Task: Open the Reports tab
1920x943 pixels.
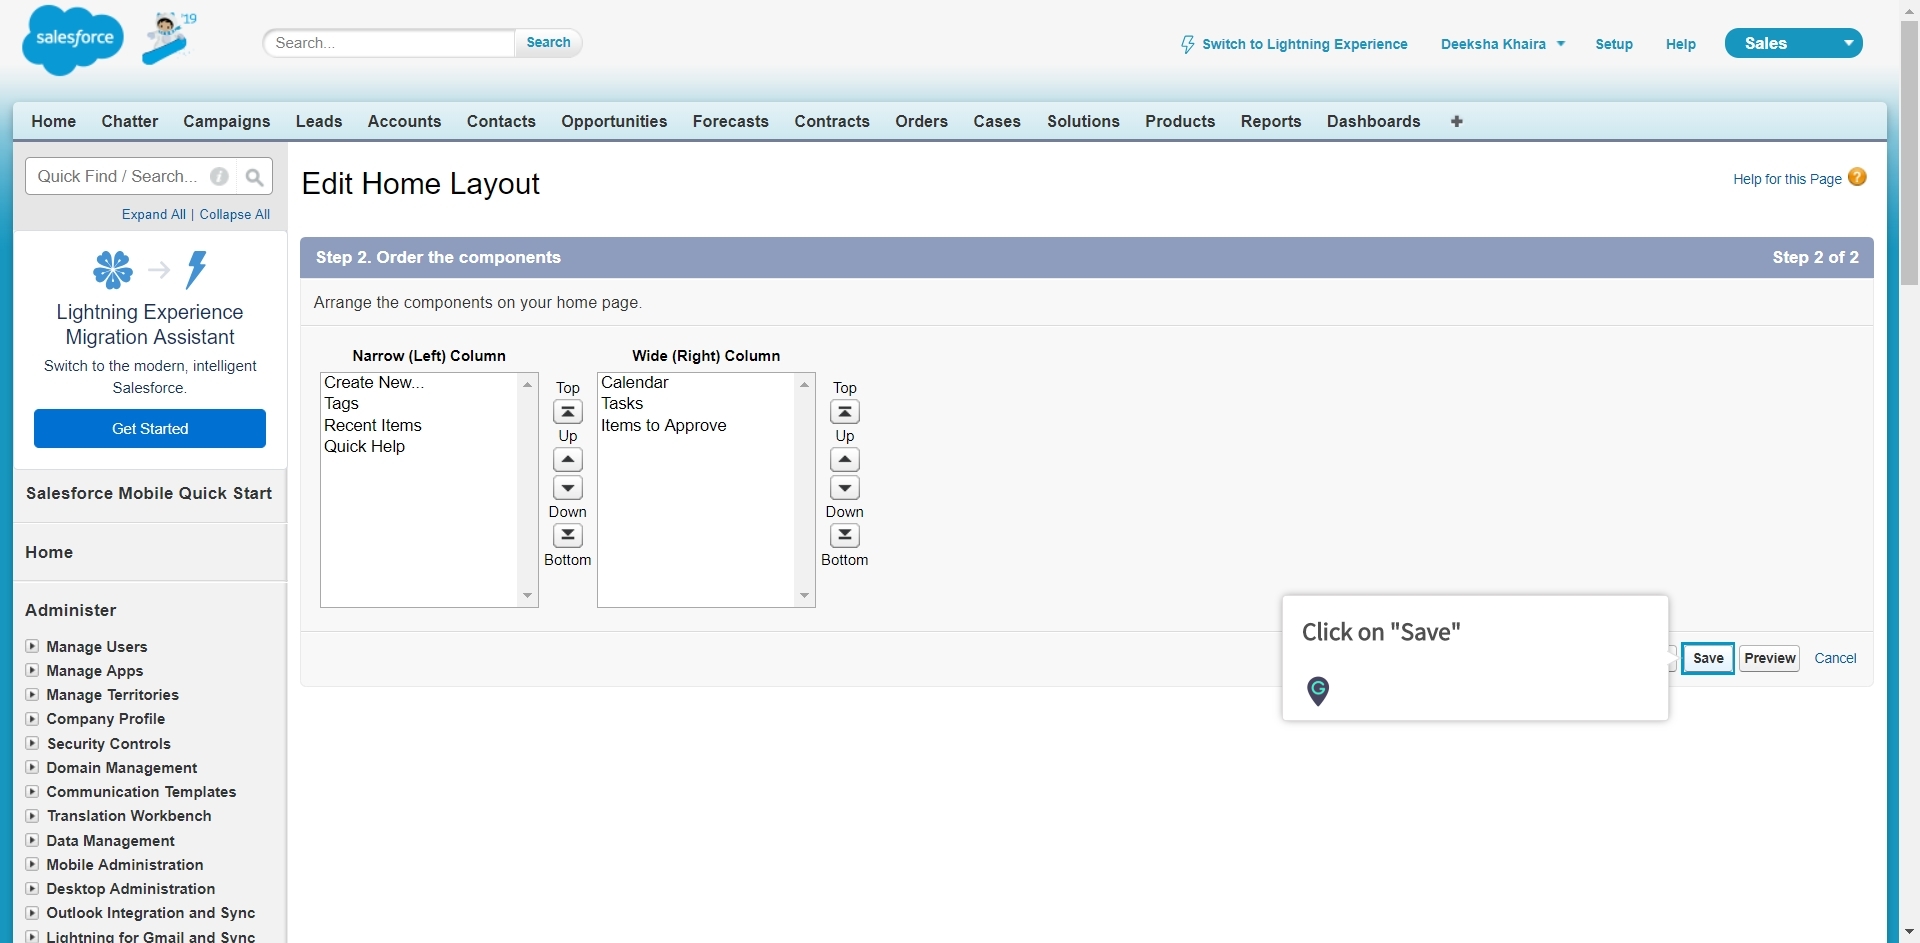Action: 1271,121
